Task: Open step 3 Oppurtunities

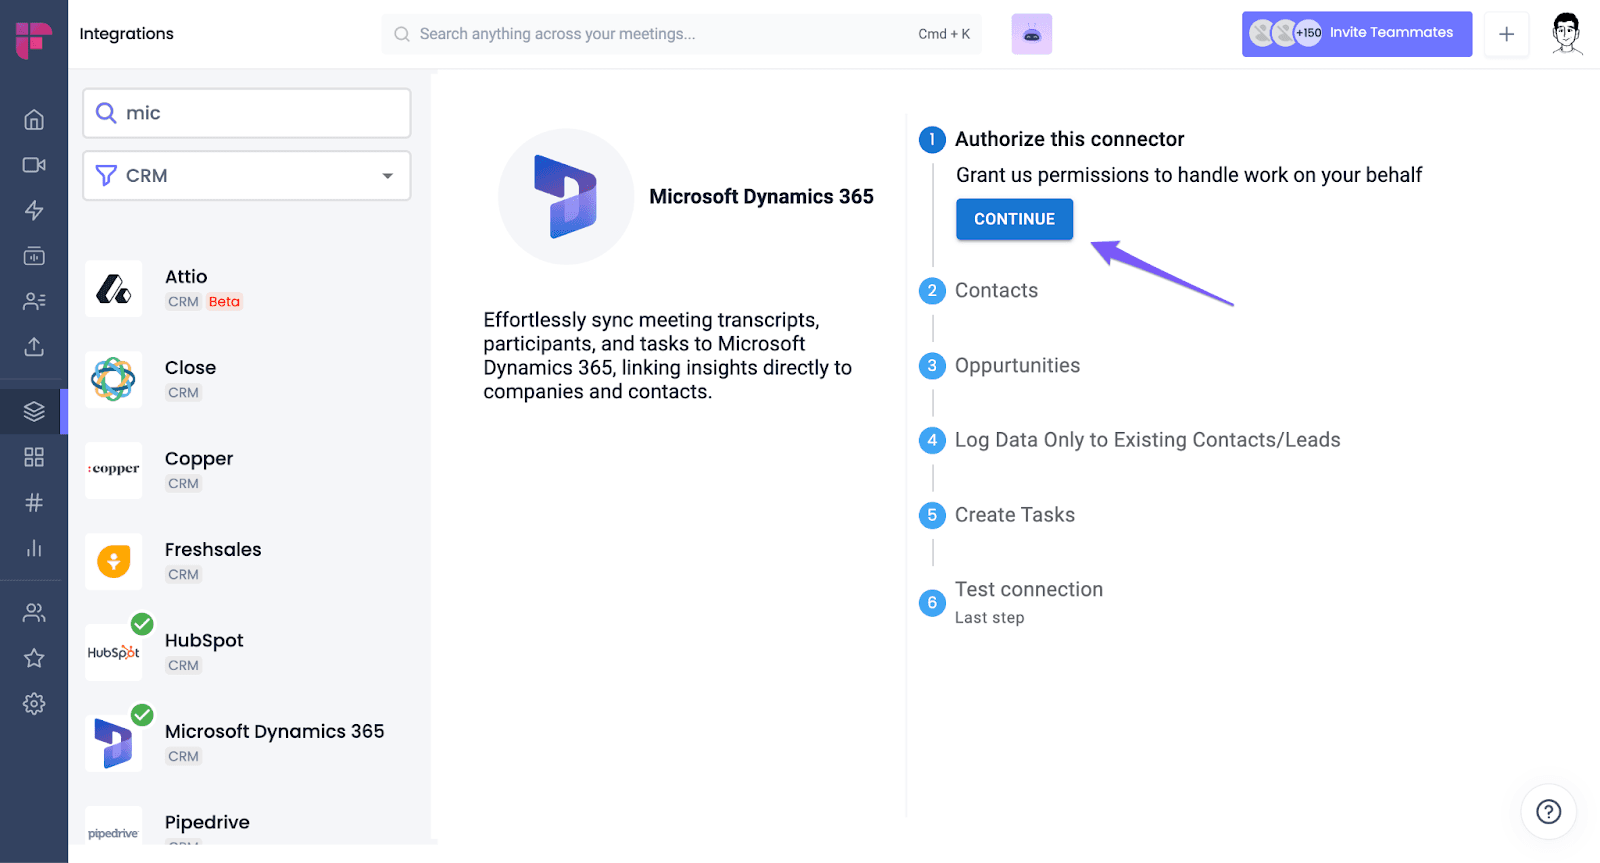Action: [x=1017, y=365]
